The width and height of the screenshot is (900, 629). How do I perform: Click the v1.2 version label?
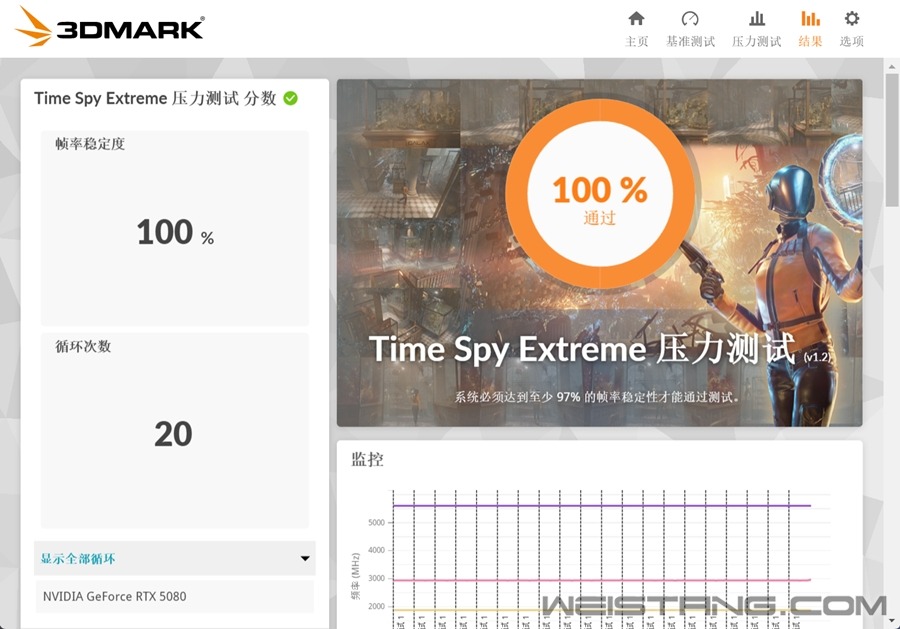(817, 357)
